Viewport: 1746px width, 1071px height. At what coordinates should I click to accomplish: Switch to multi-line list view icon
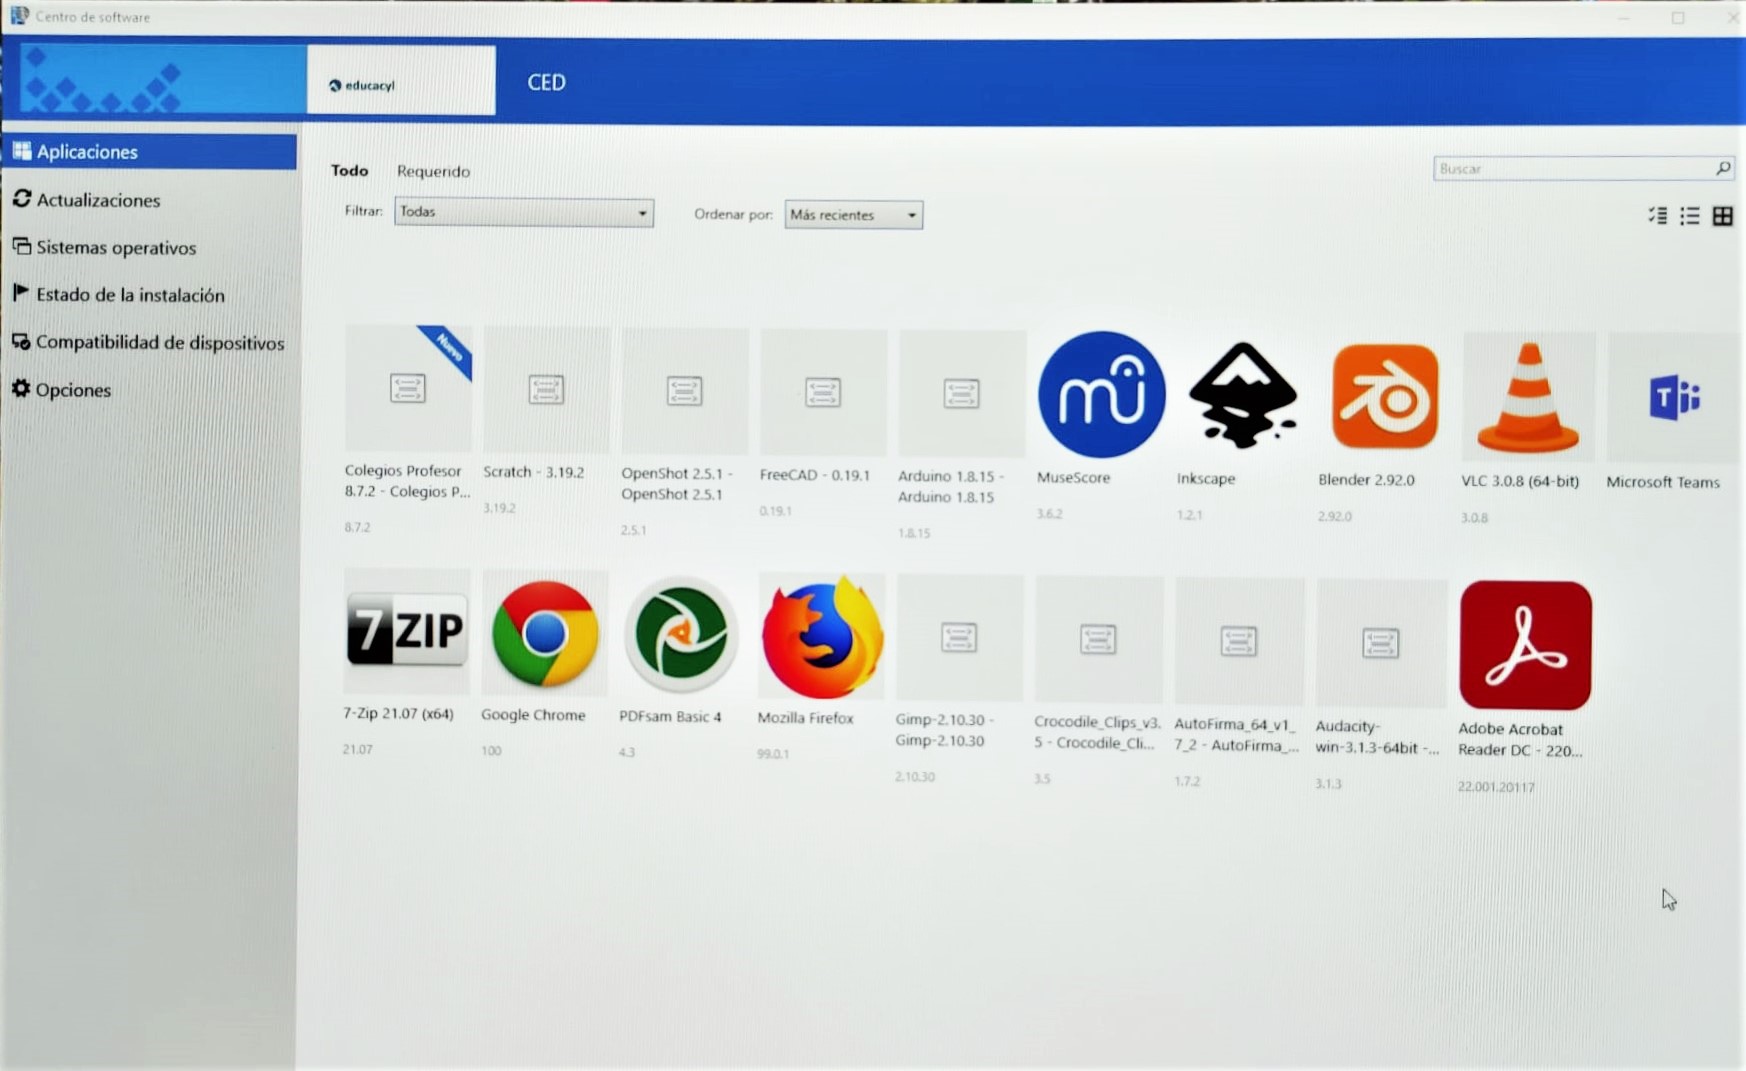(x=1658, y=215)
